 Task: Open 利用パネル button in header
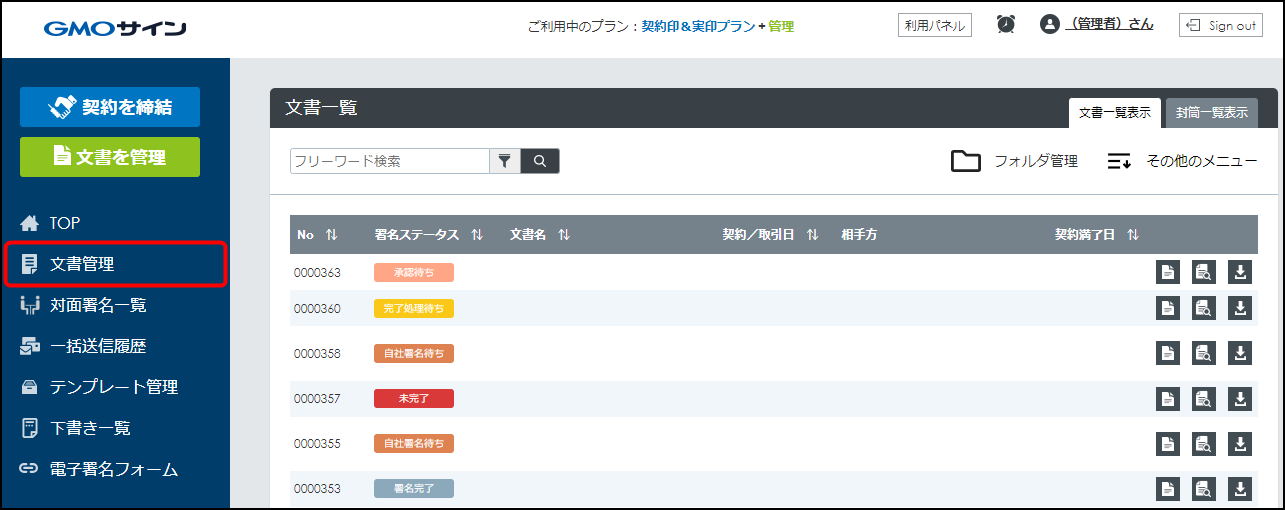click(934, 26)
